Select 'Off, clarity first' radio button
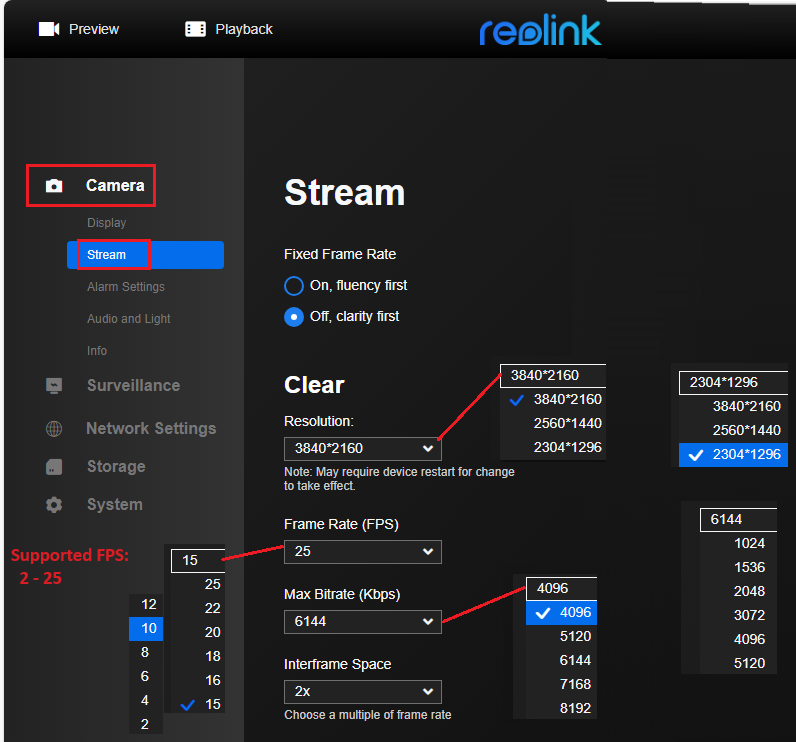796x742 pixels. 294,317
